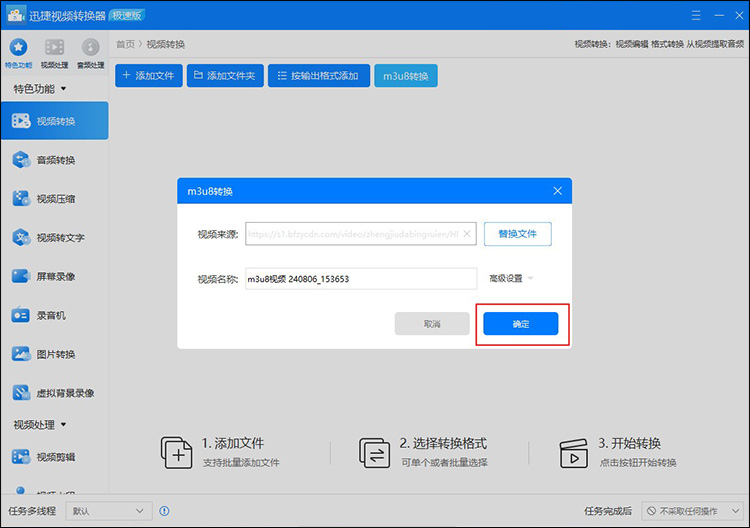Open the 任务完成后 不采取任何操作 dropdown

pyautogui.click(x=693, y=511)
